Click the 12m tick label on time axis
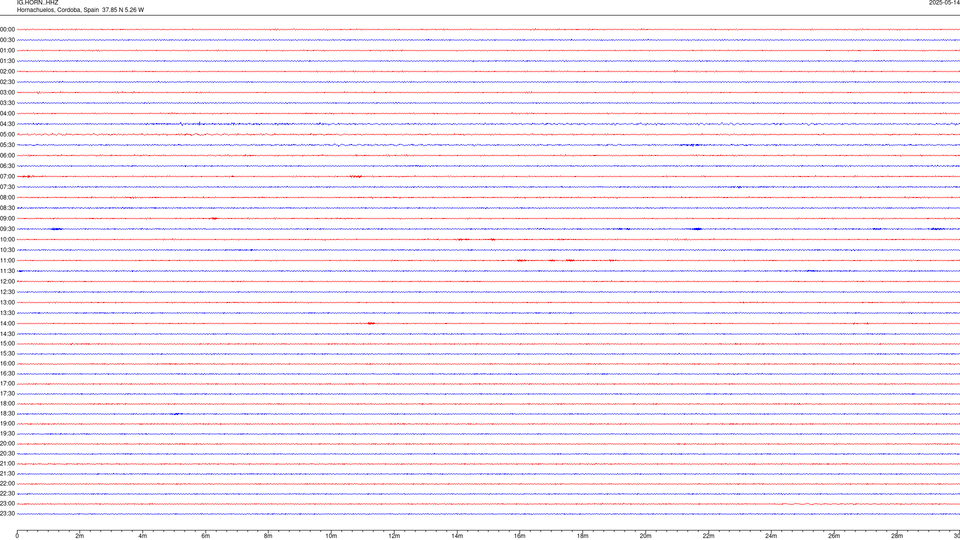This screenshot has width=960, height=540. 394,536
